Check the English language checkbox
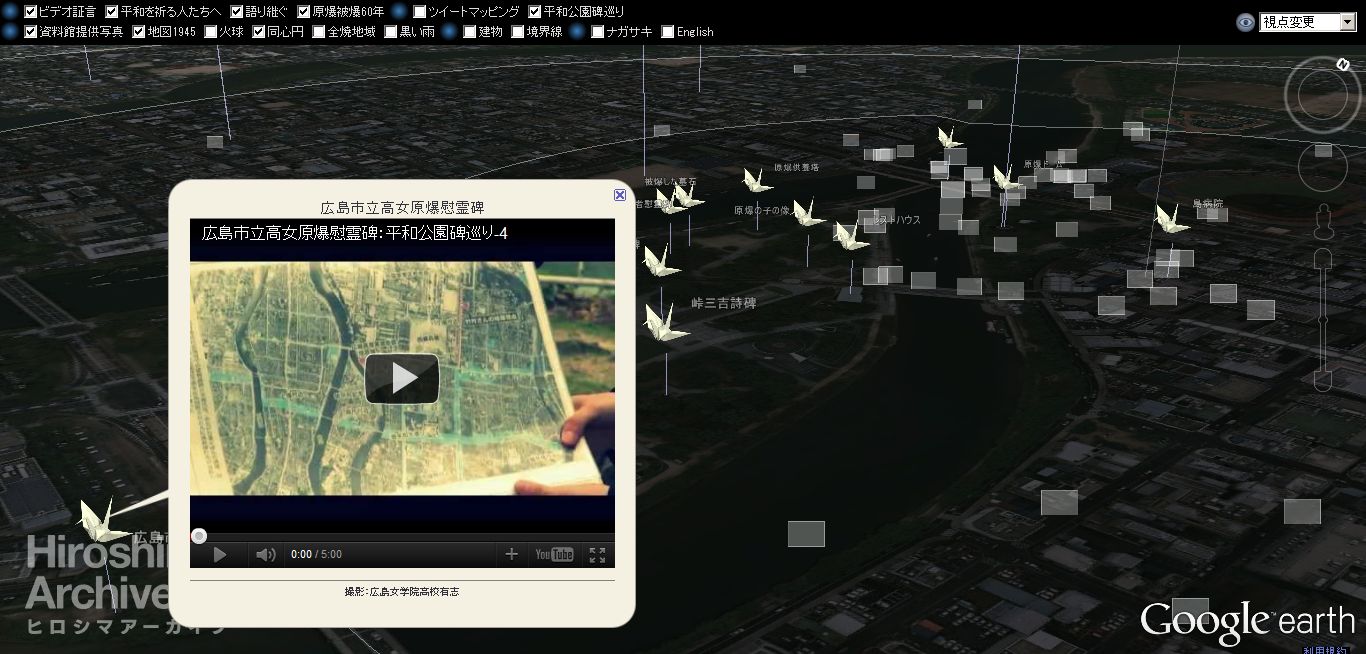This screenshot has height=654, width=1366. (x=668, y=31)
